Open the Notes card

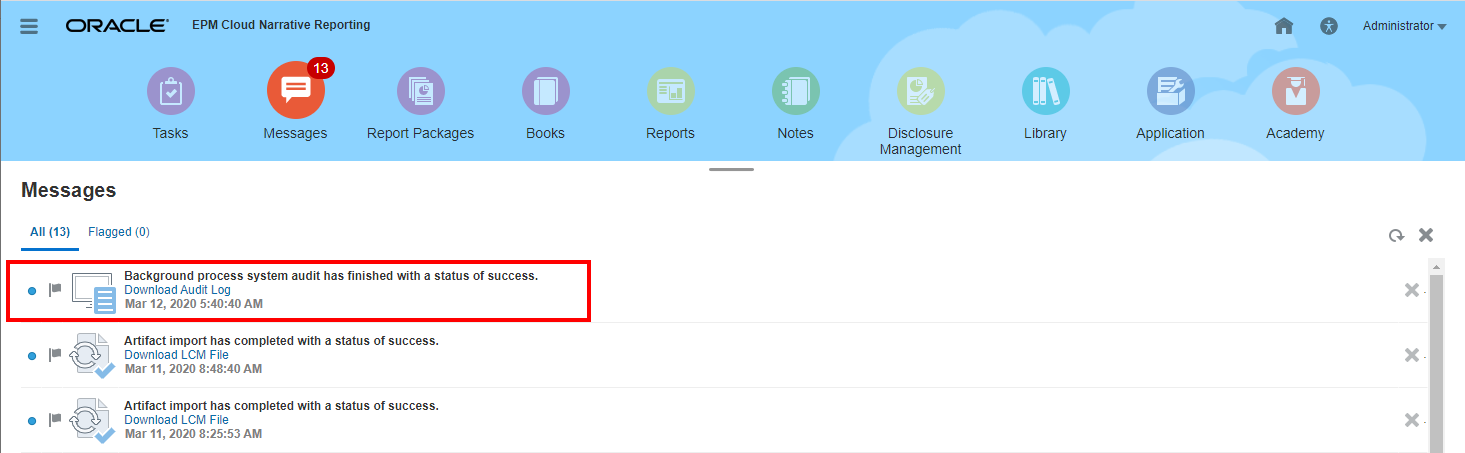click(795, 103)
